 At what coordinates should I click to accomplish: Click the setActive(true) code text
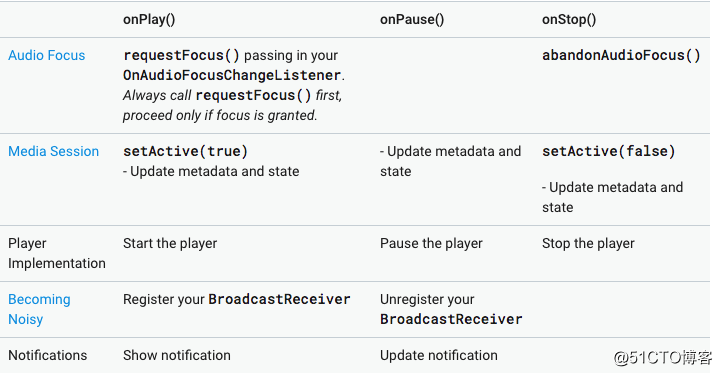pyautogui.click(x=186, y=151)
